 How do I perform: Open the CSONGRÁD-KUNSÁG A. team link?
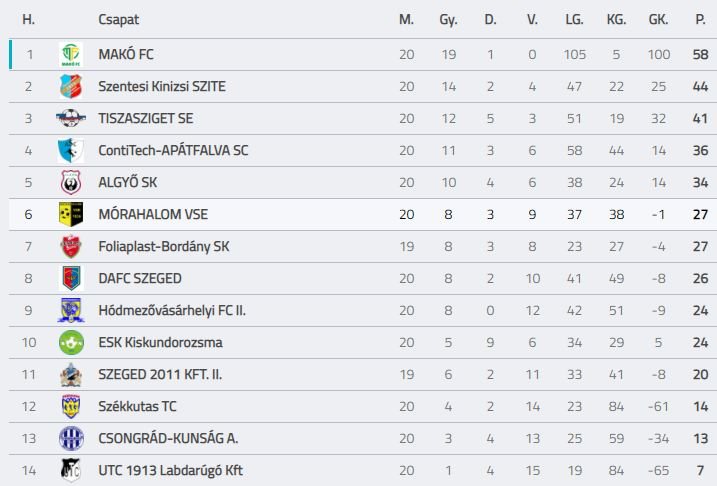click(168, 438)
